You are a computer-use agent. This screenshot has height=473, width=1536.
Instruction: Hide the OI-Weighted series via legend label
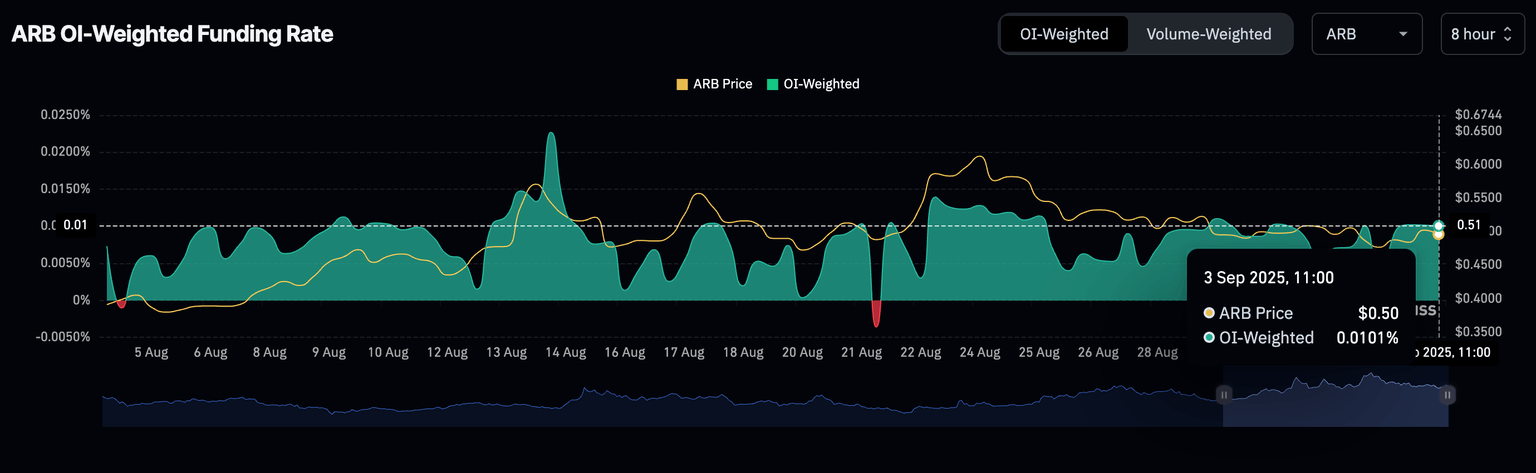pos(821,84)
